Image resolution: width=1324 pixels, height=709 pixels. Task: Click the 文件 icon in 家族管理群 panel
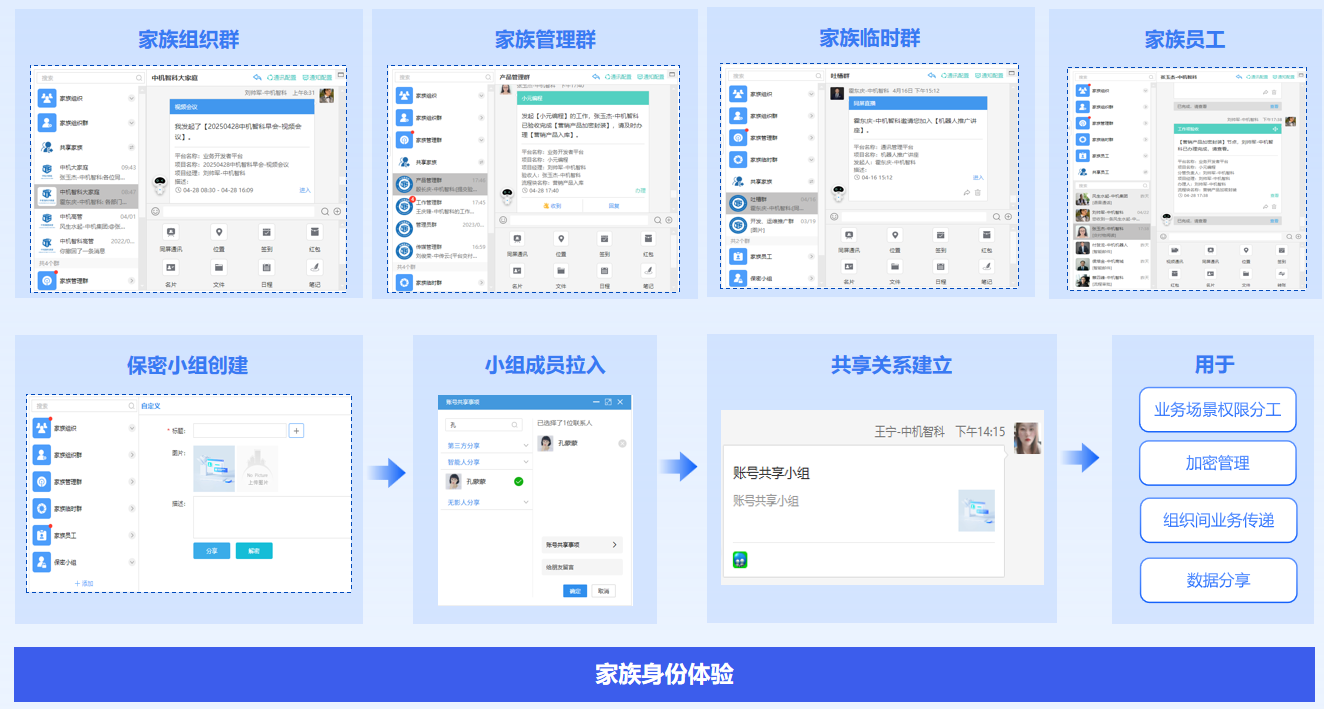point(561,271)
